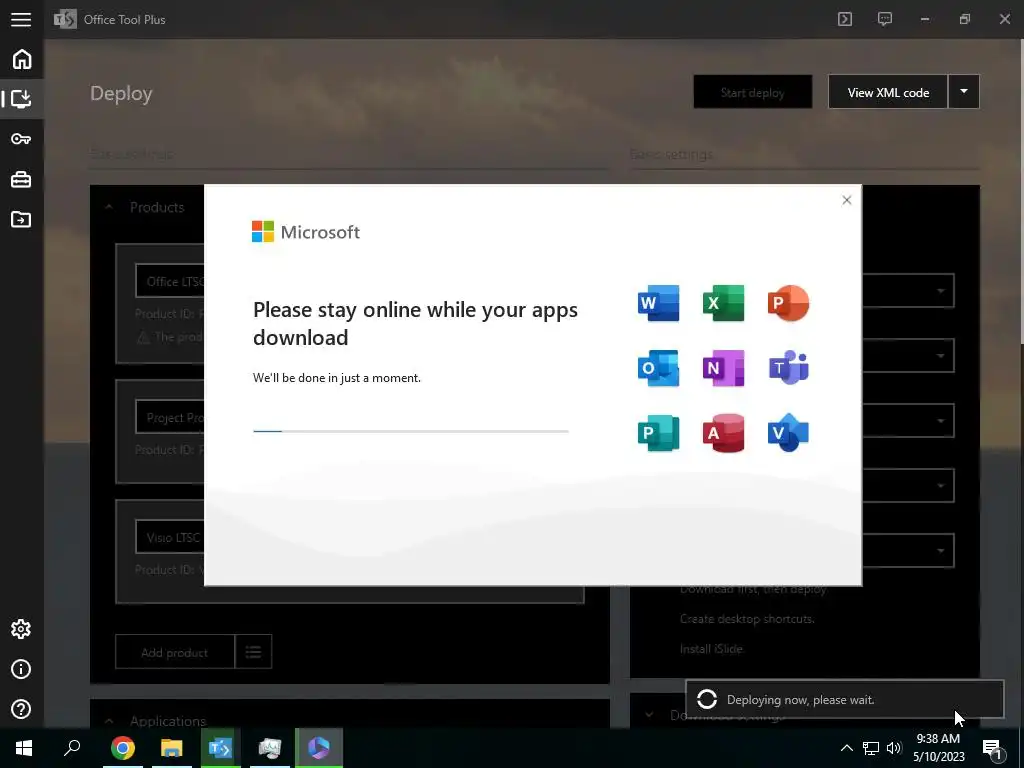Viewport: 1024px width, 768px height.
Task: Expand the Download settings section
Action: [x=649, y=715]
